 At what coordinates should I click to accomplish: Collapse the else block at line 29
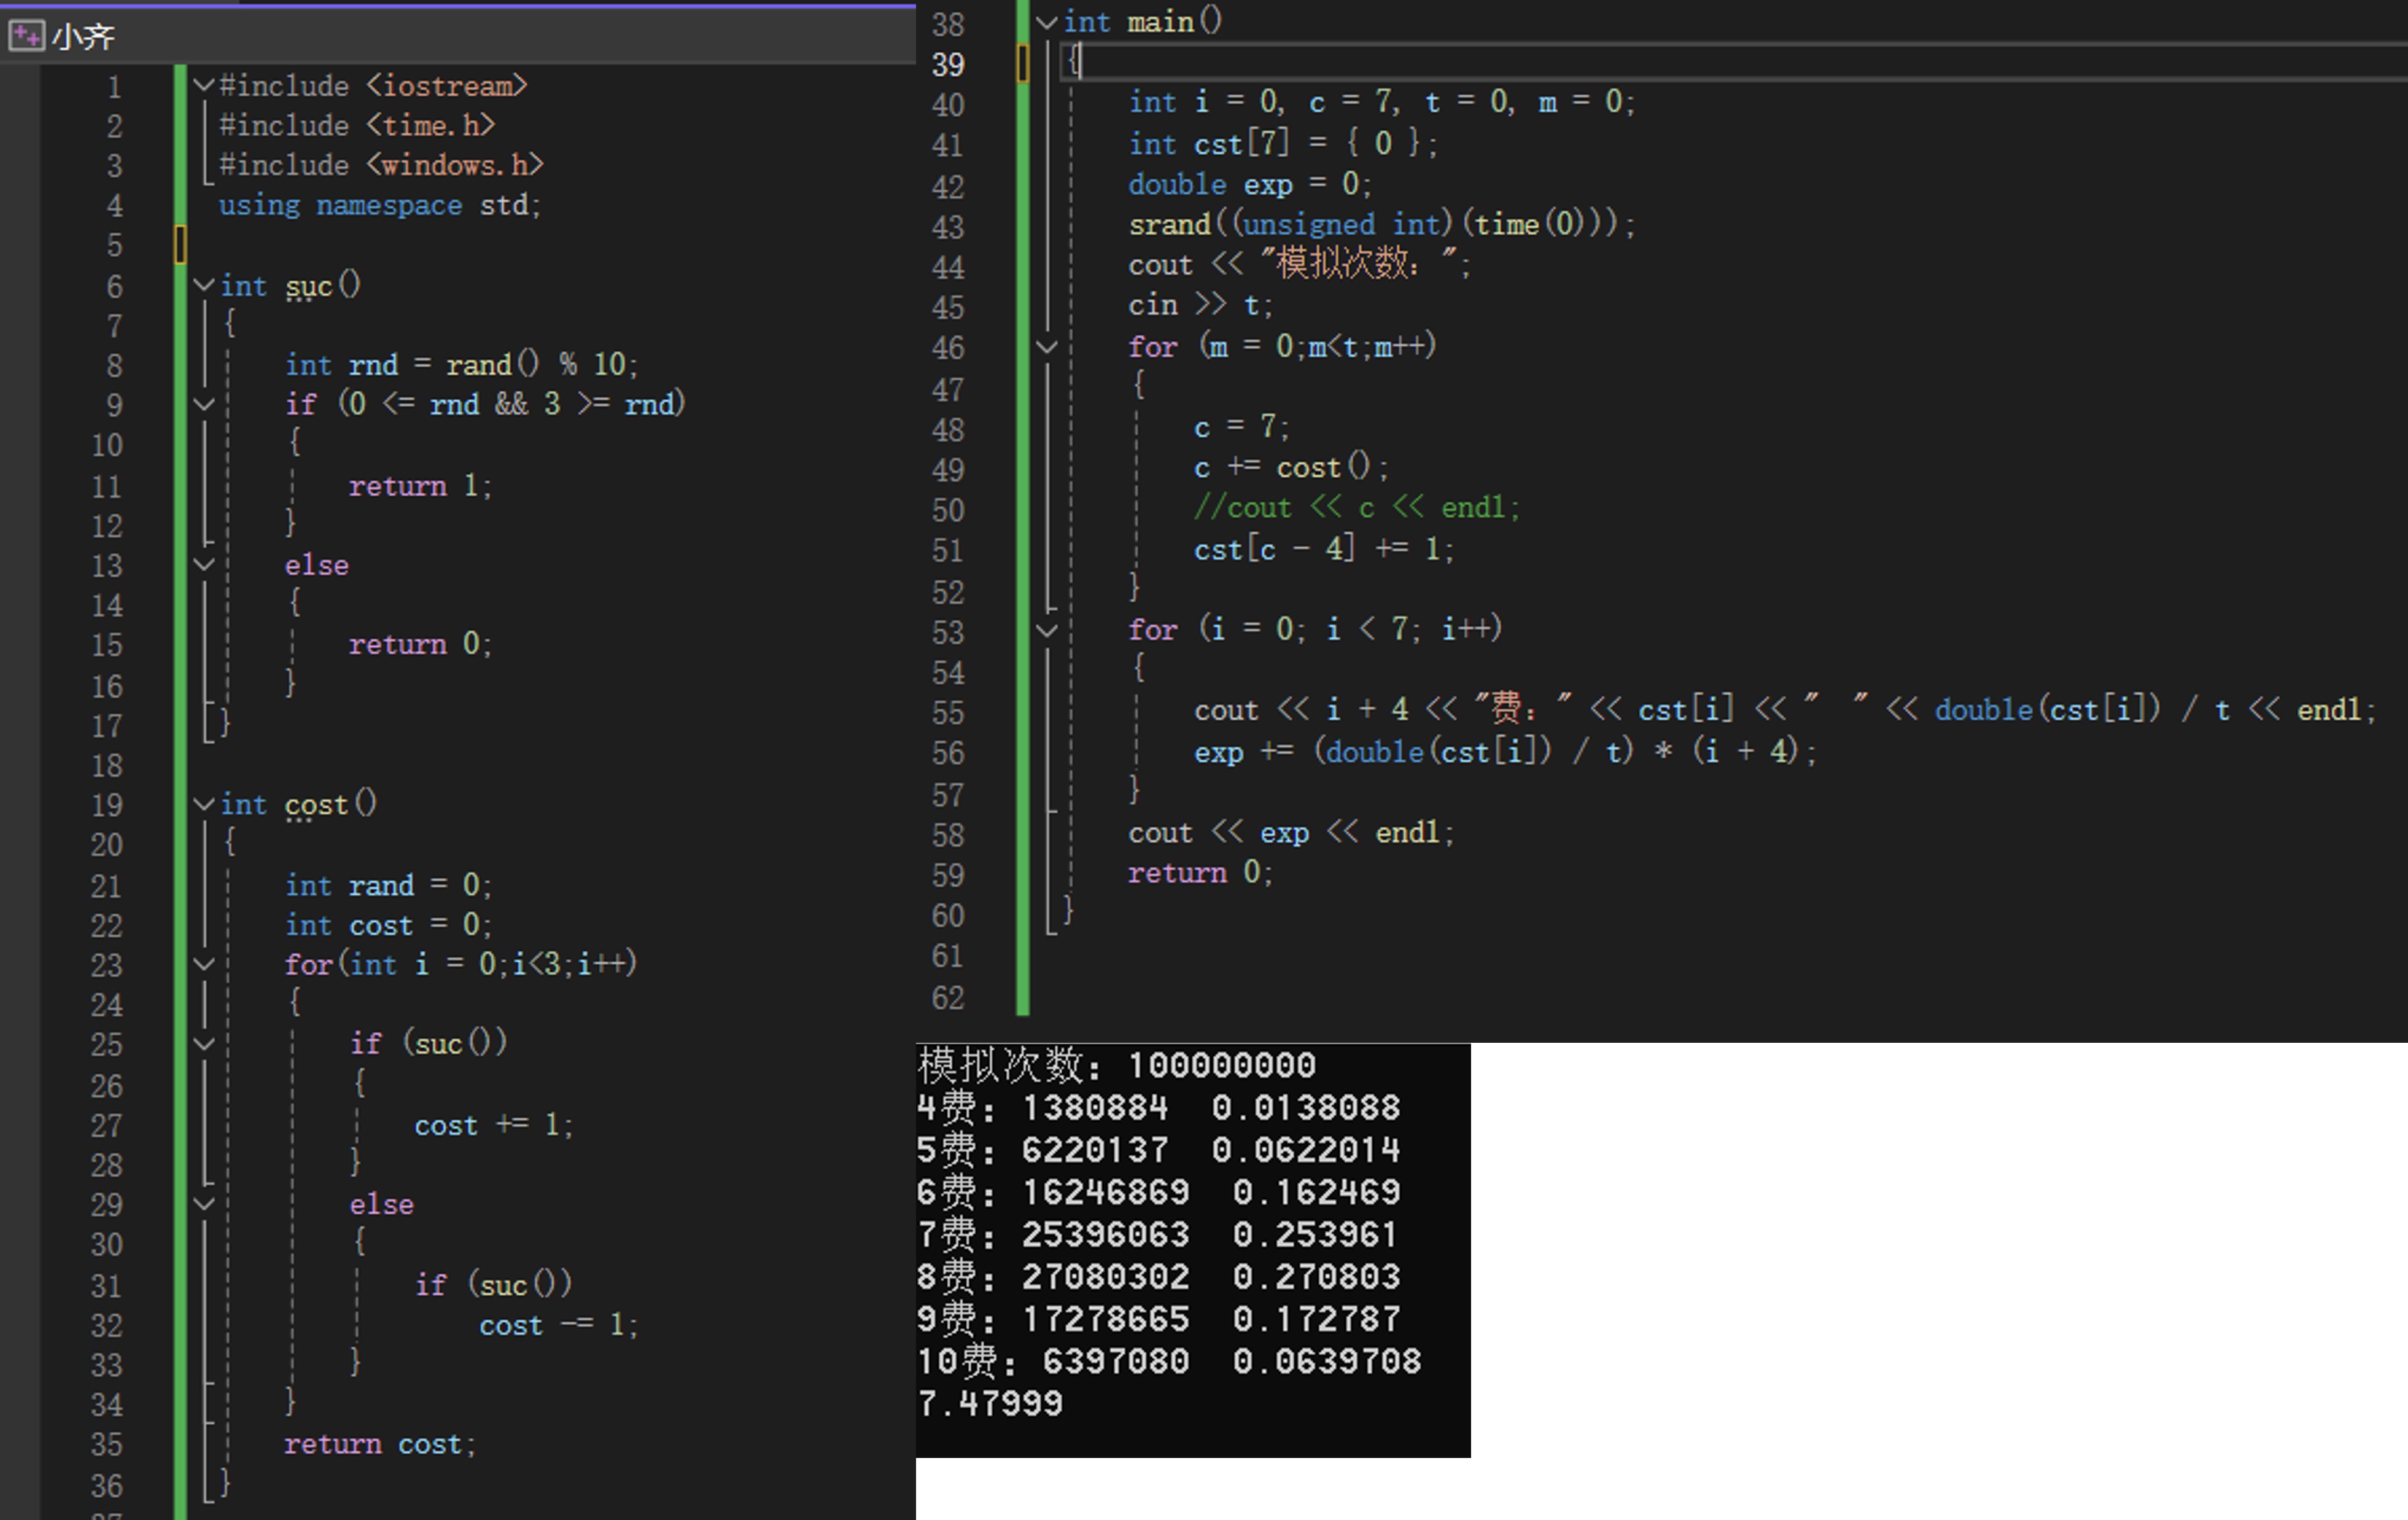click(204, 1204)
